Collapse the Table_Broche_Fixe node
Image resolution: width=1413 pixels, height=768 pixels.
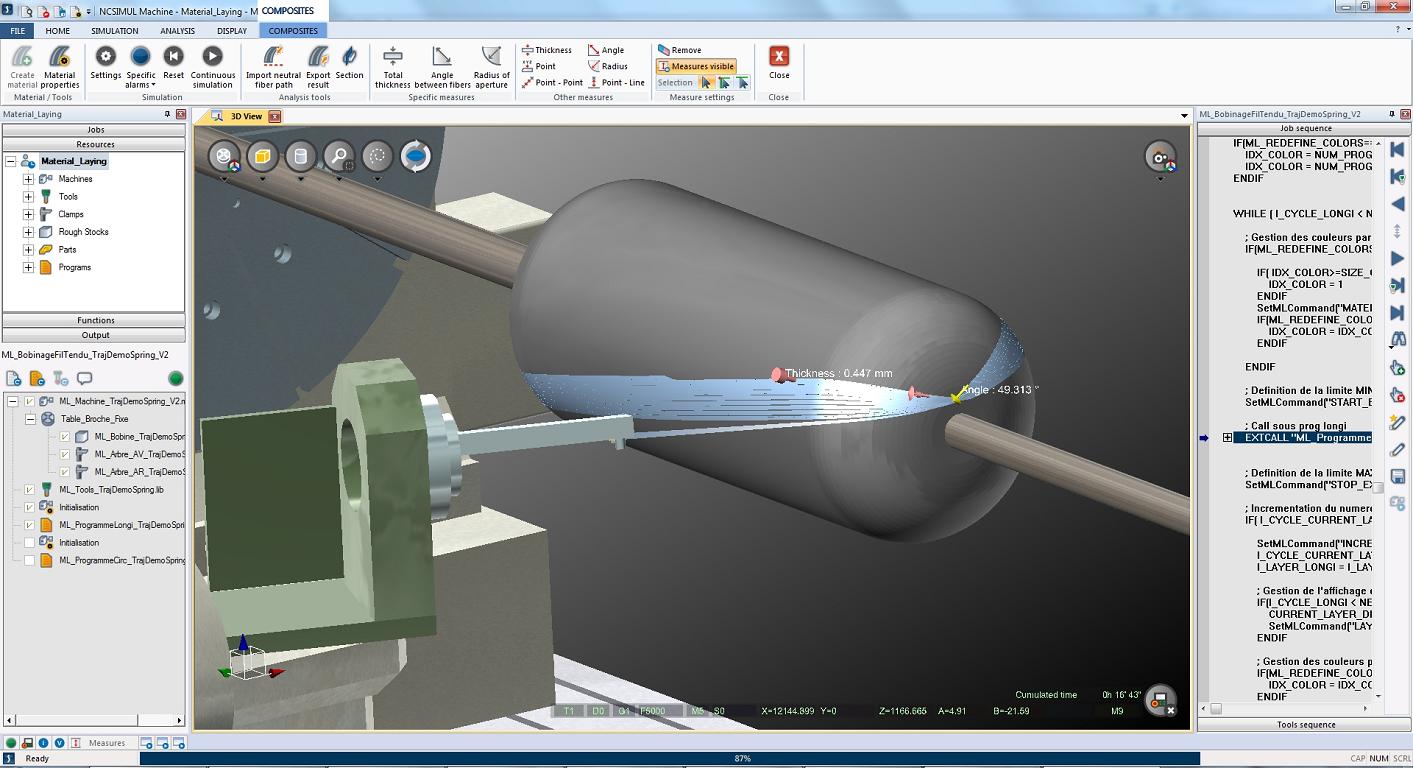(x=30, y=419)
